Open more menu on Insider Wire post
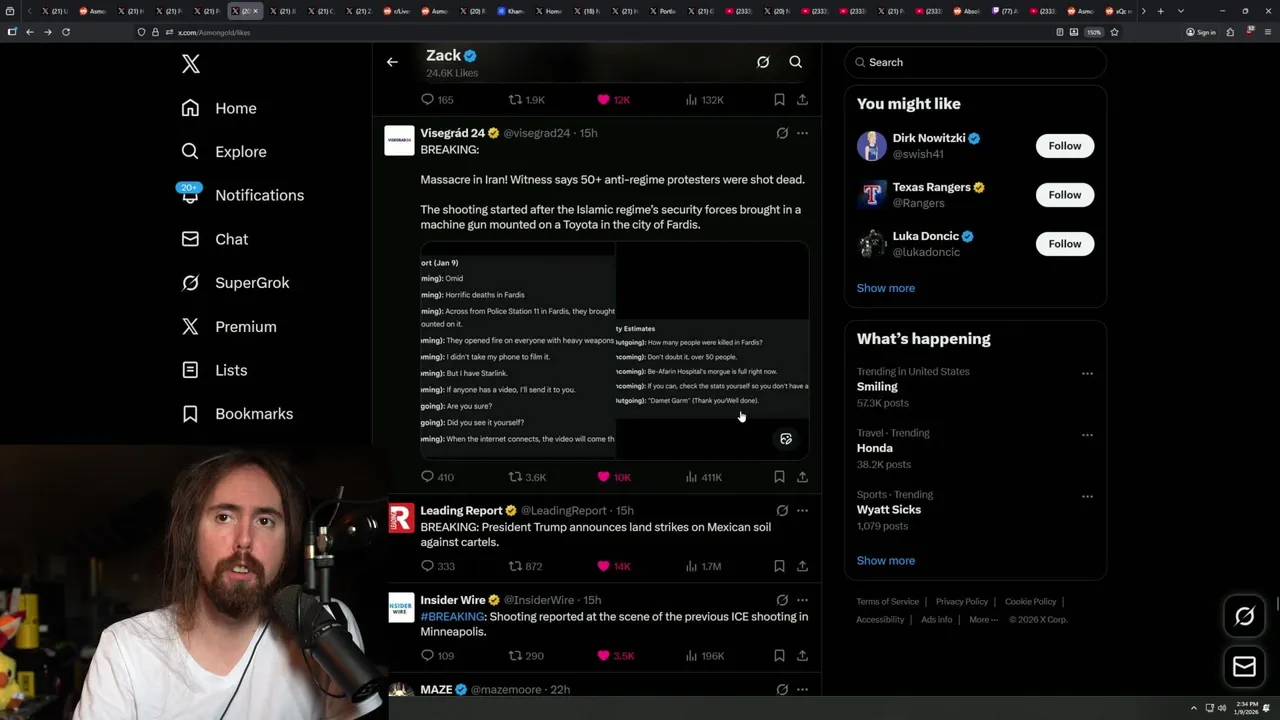The width and height of the screenshot is (1280, 720). coord(802,600)
